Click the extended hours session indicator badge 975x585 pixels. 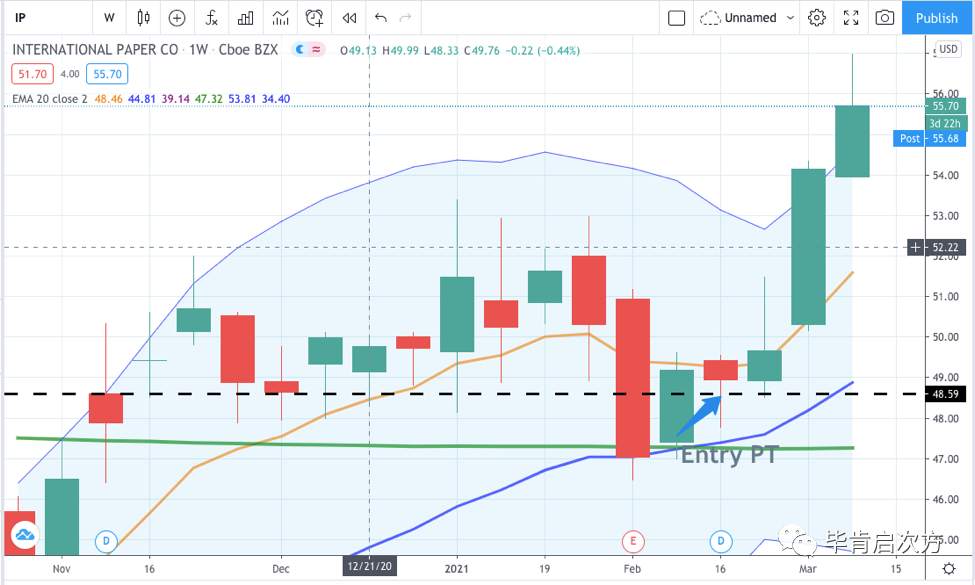click(309, 50)
